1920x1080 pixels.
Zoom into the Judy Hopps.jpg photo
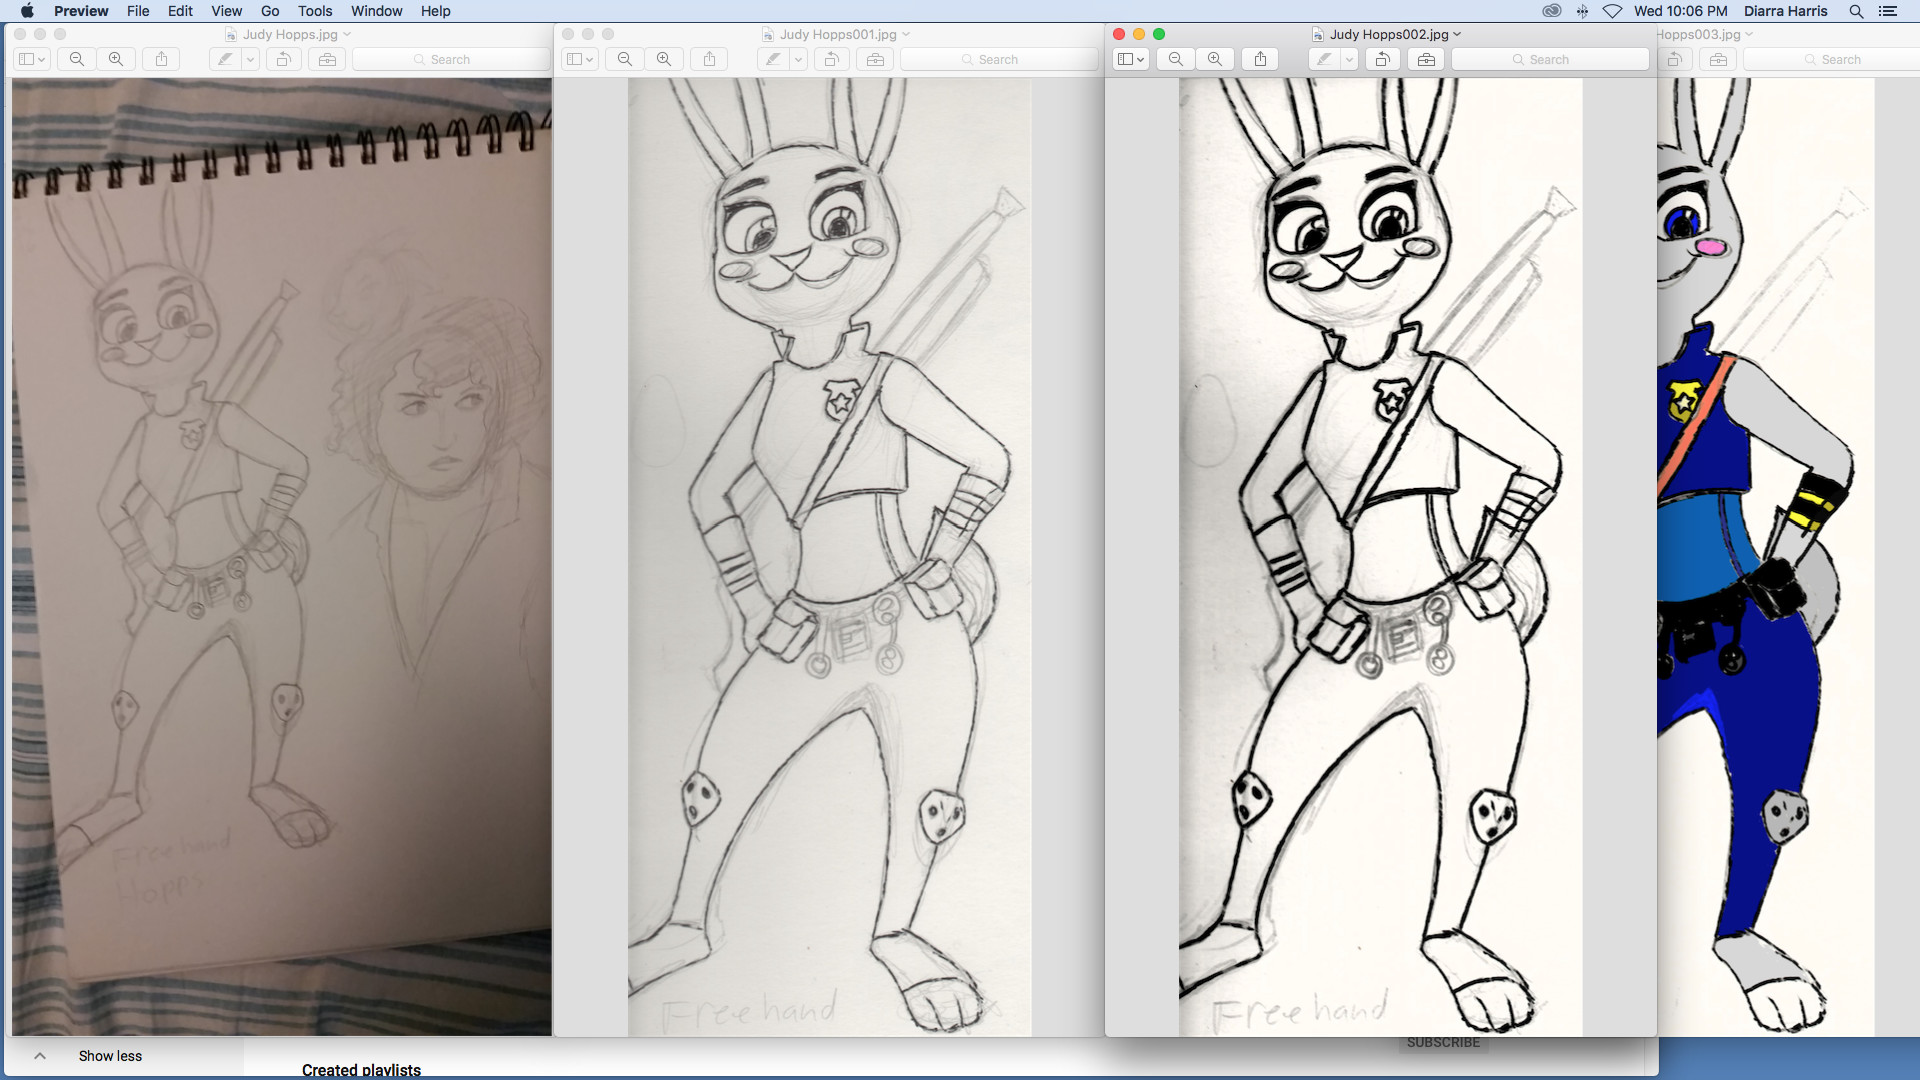click(116, 59)
